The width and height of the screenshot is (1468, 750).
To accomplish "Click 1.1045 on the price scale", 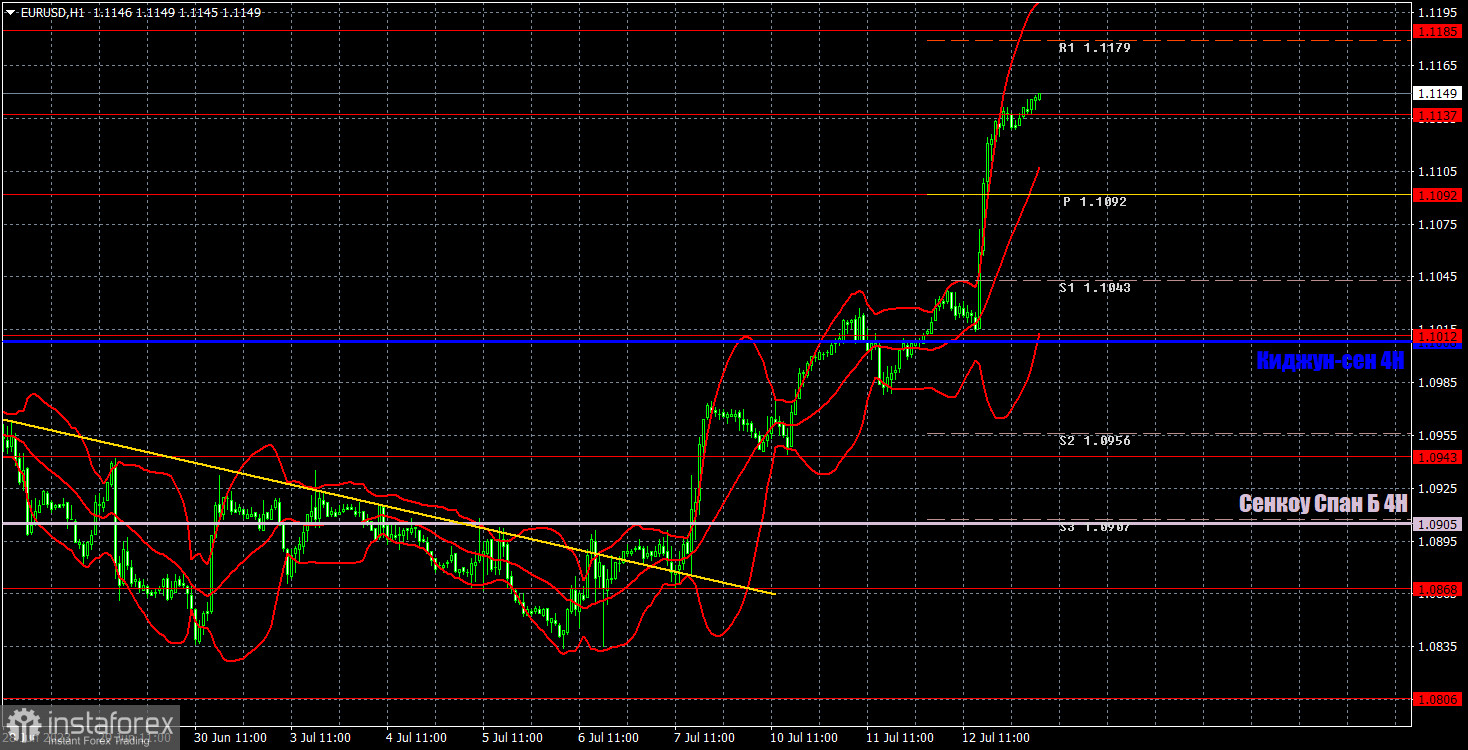I will click(1438, 277).
